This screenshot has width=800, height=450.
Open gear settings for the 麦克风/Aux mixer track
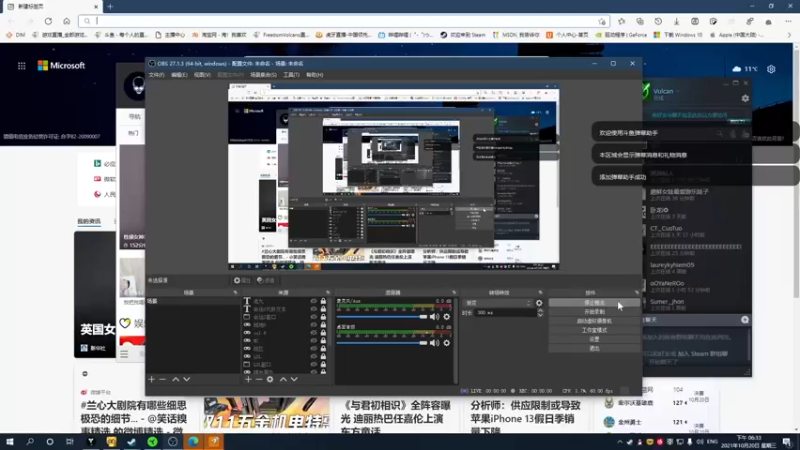coord(447,317)
